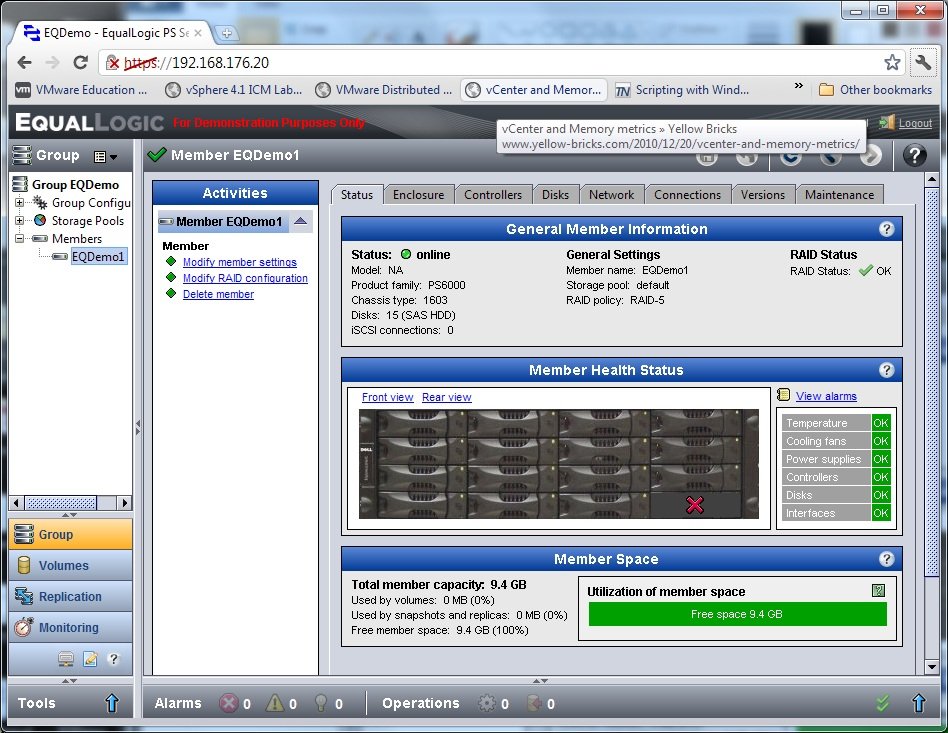The height and width of the screenshot is (733, 948).
Task: Click the lightbulb actions alarm icon
Action: pyautogui.click(x=321, y=703)
